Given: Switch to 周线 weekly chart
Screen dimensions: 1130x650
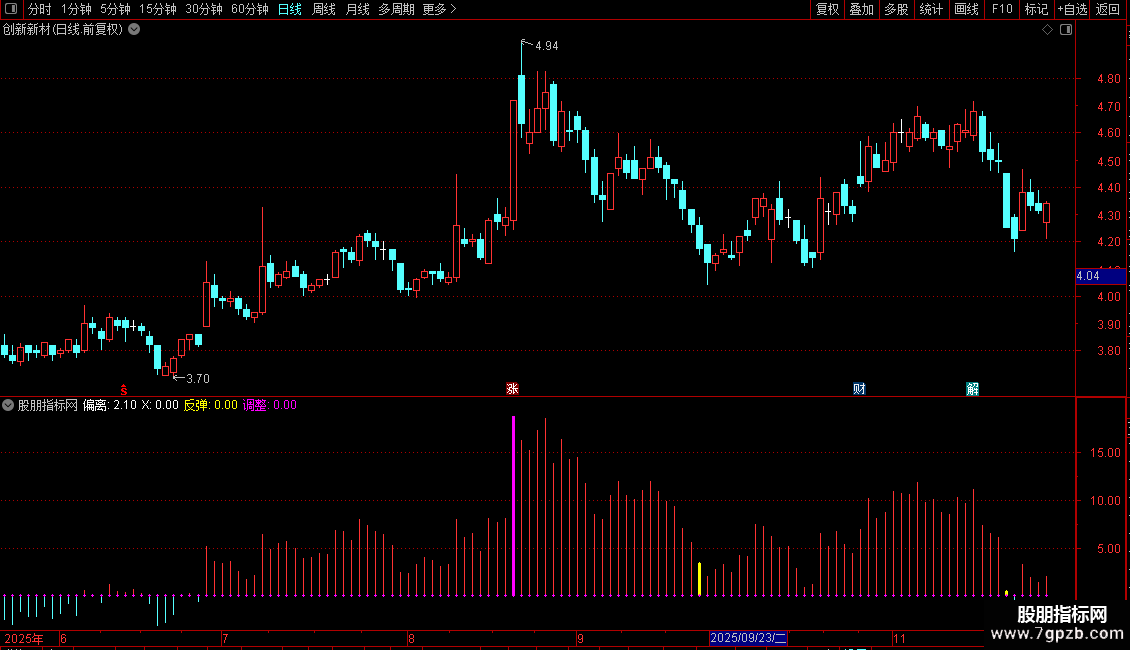Looking at the screenshot, I should [324, 9].
